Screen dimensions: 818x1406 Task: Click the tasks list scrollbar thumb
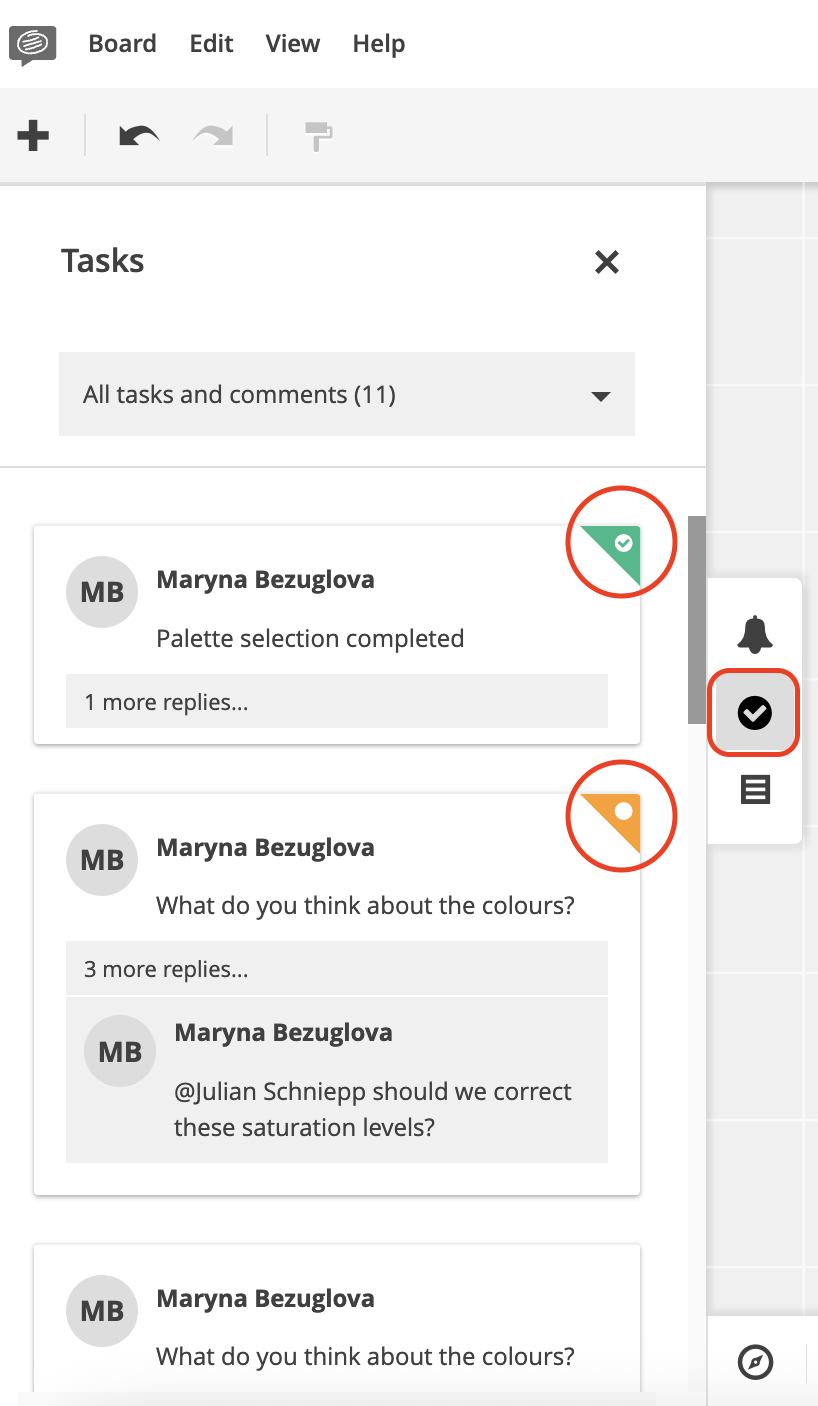pos(697,619)
